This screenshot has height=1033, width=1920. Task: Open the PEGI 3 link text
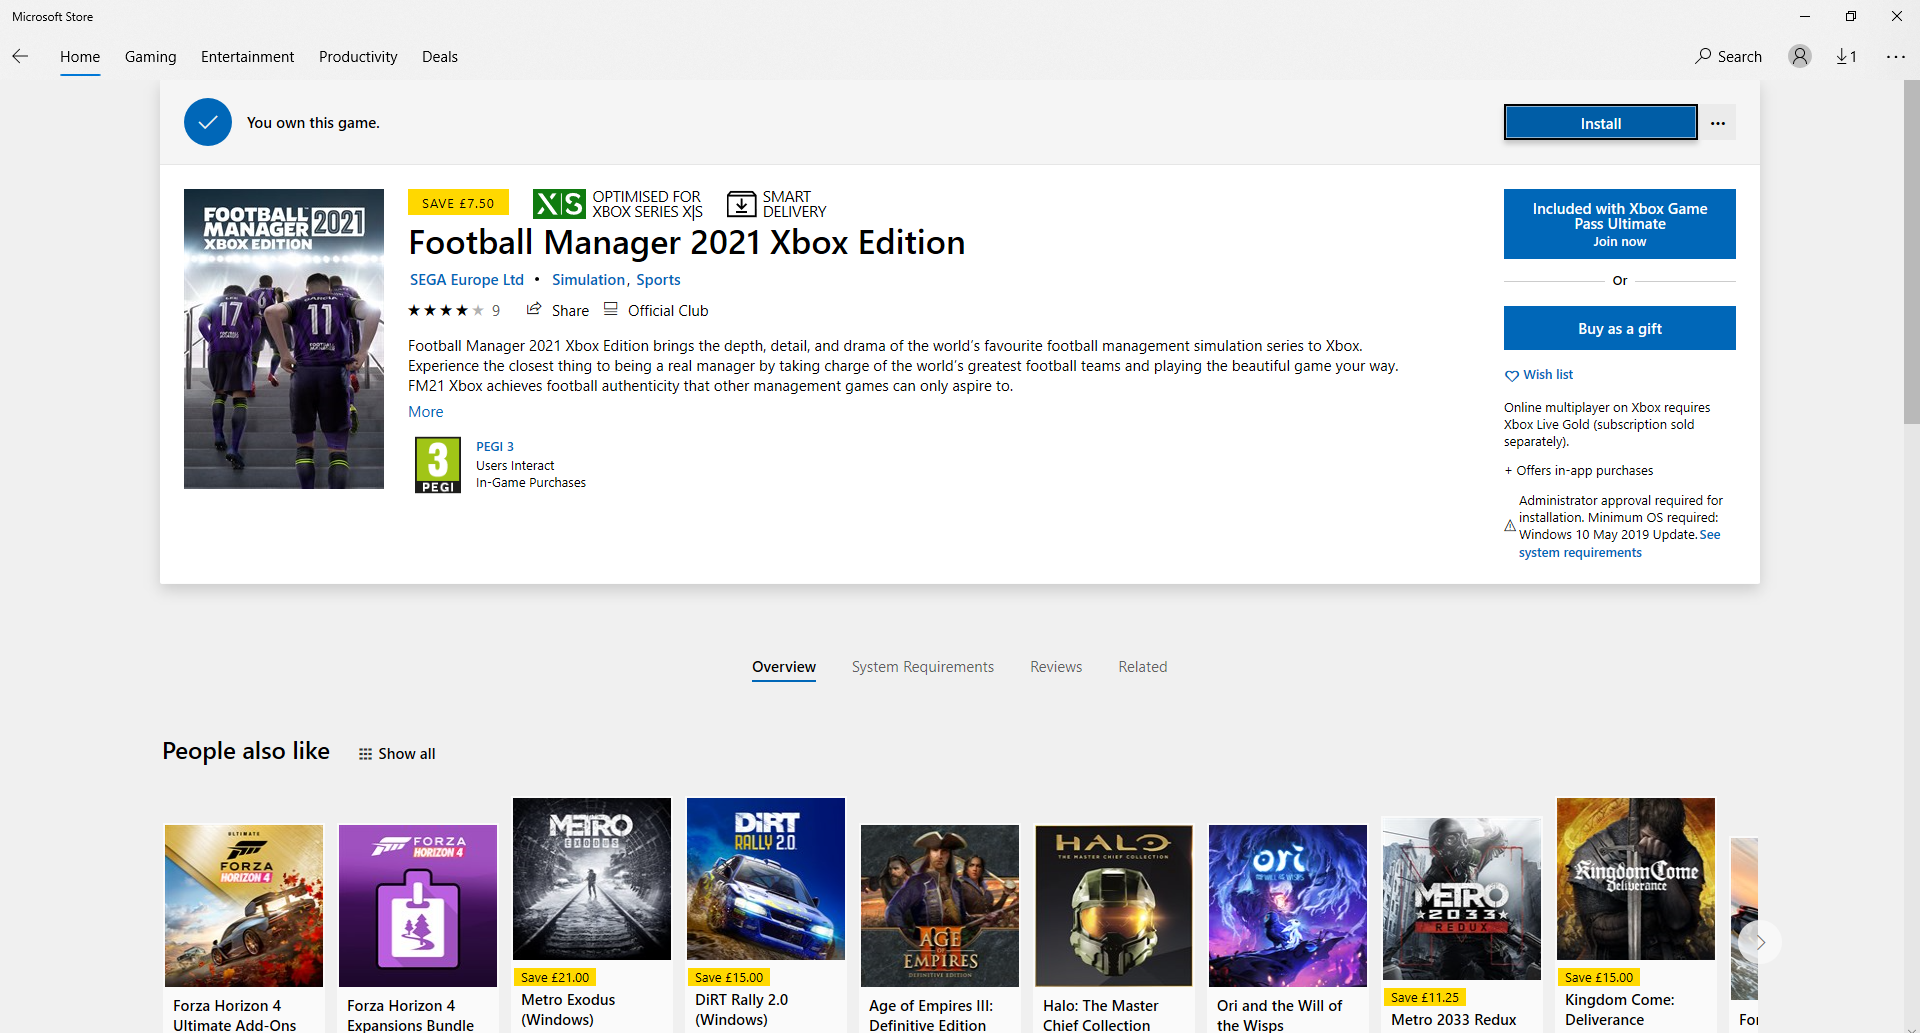(x=495, y=447)
